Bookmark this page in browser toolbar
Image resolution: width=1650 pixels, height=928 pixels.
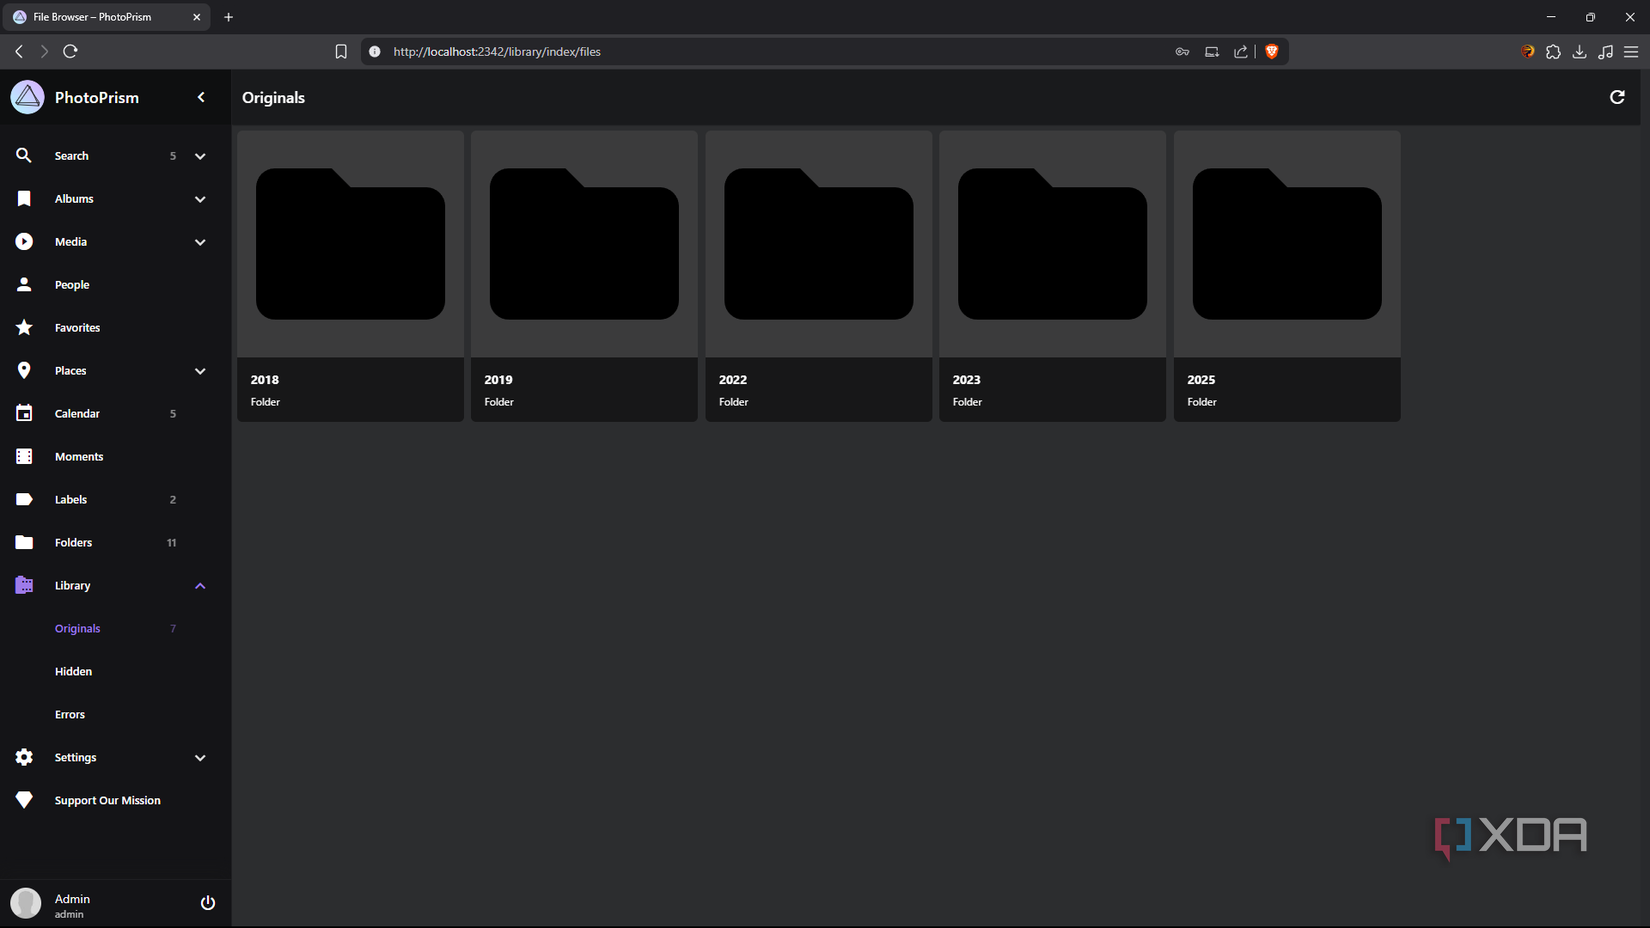[x=341, y=52]
